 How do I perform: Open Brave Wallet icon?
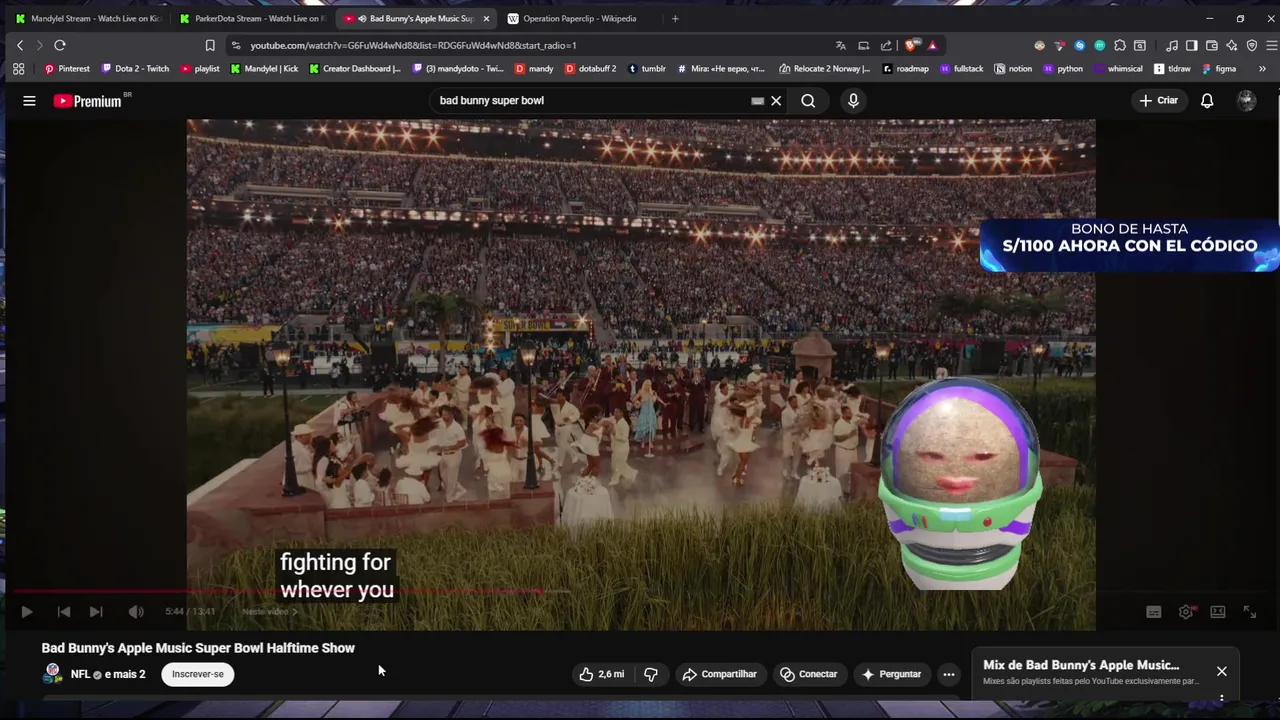click(1212, 45)
